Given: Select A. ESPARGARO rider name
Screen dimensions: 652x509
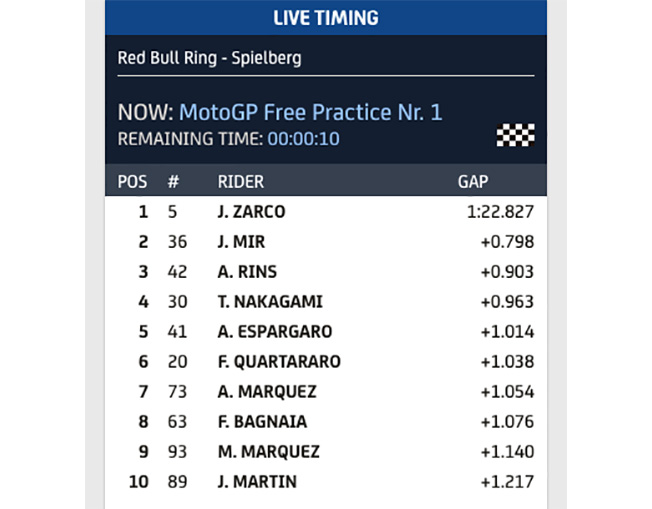Looking at the screenshot, I should [x=275, y=331].
